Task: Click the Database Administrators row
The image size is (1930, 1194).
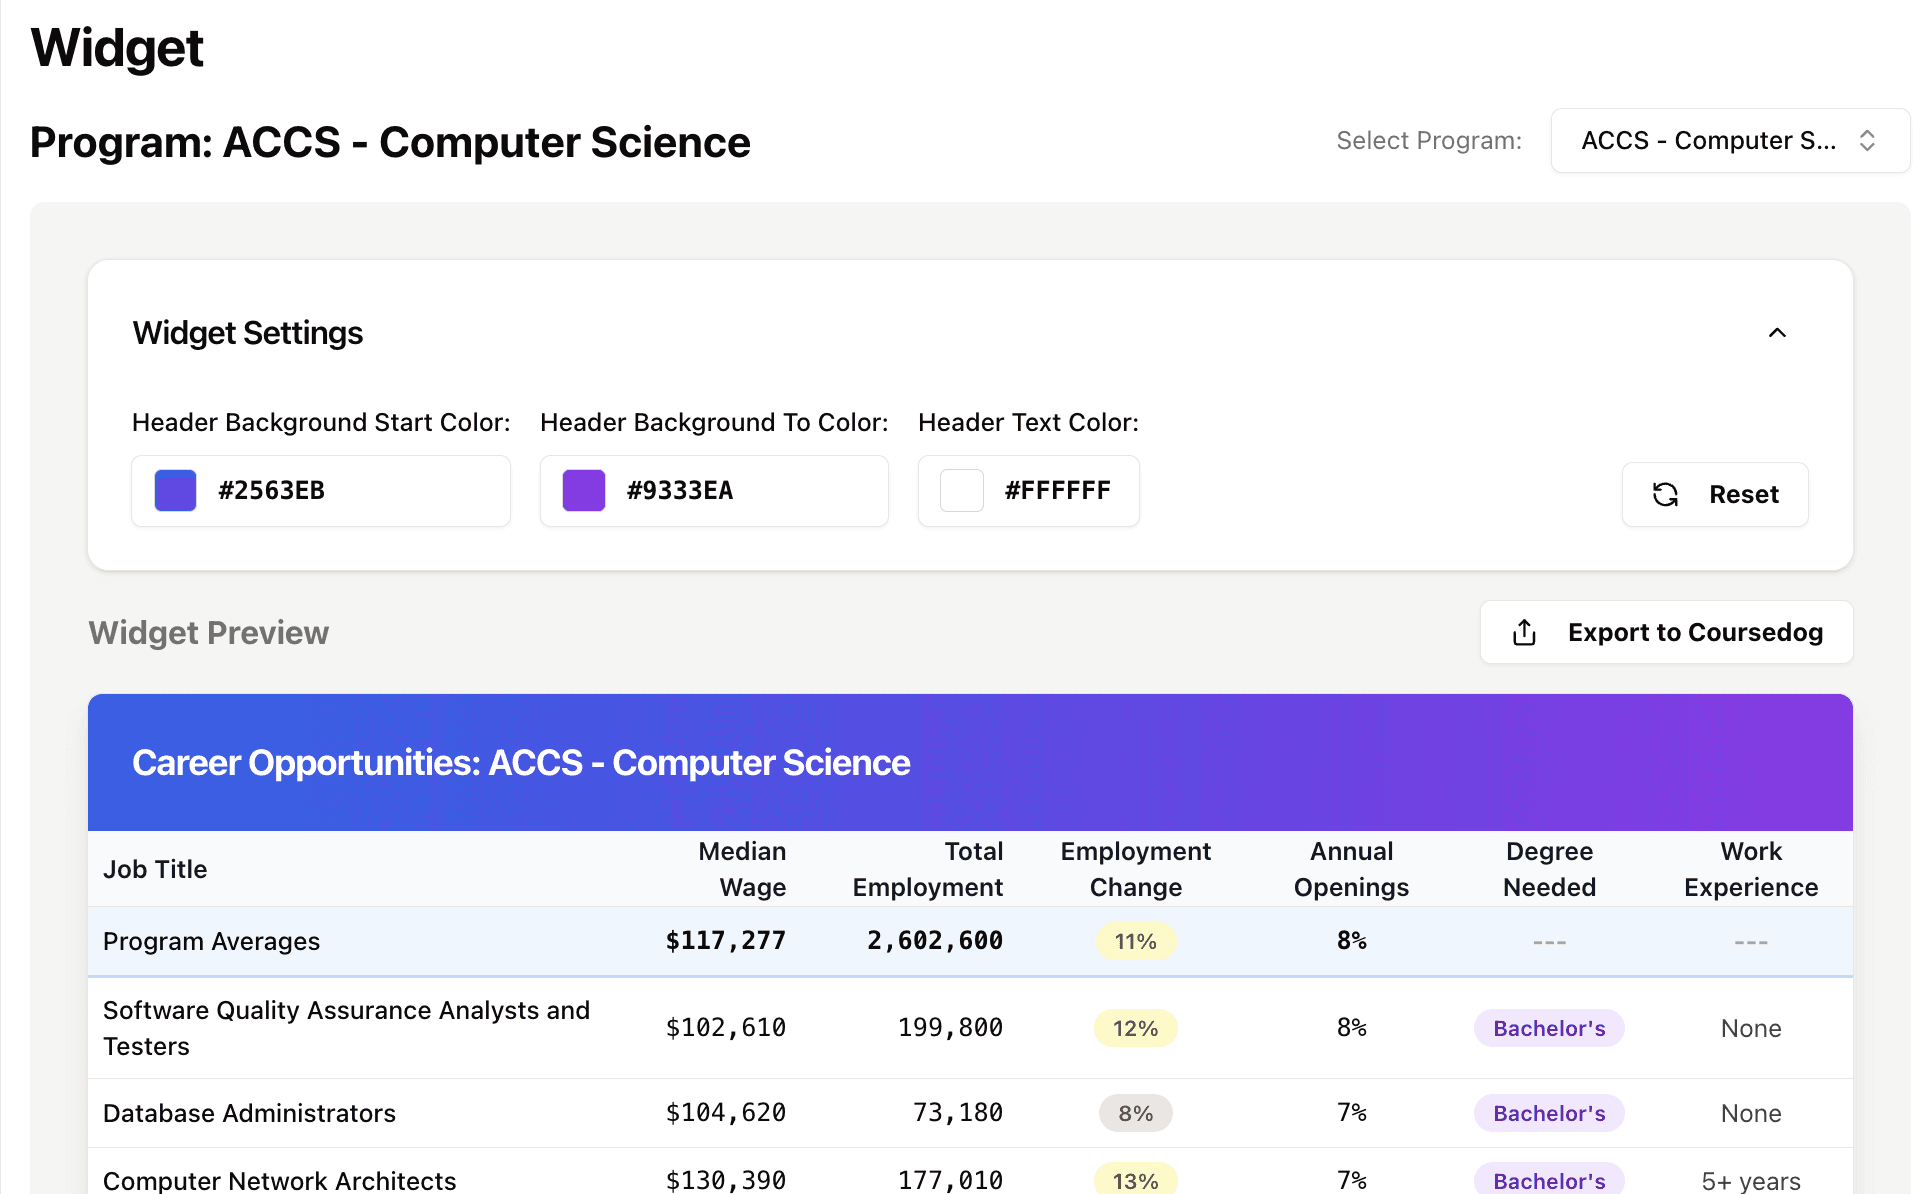Action: coord(250,1113)
